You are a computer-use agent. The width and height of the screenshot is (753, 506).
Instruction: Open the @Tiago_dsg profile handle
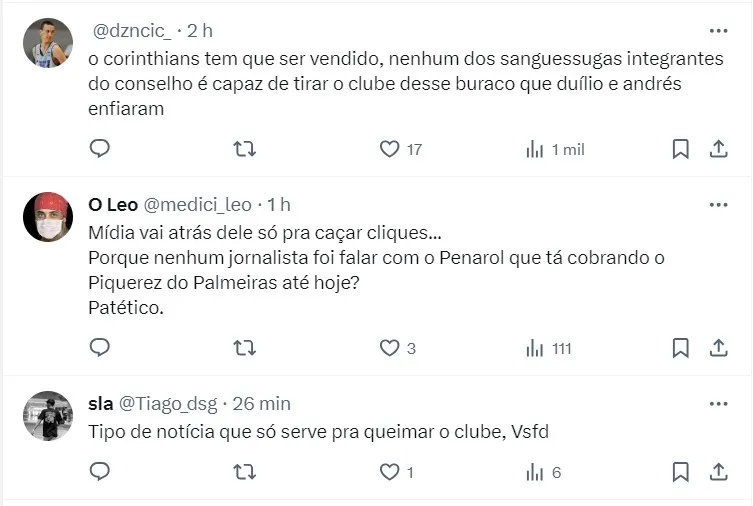coord(171,404)
